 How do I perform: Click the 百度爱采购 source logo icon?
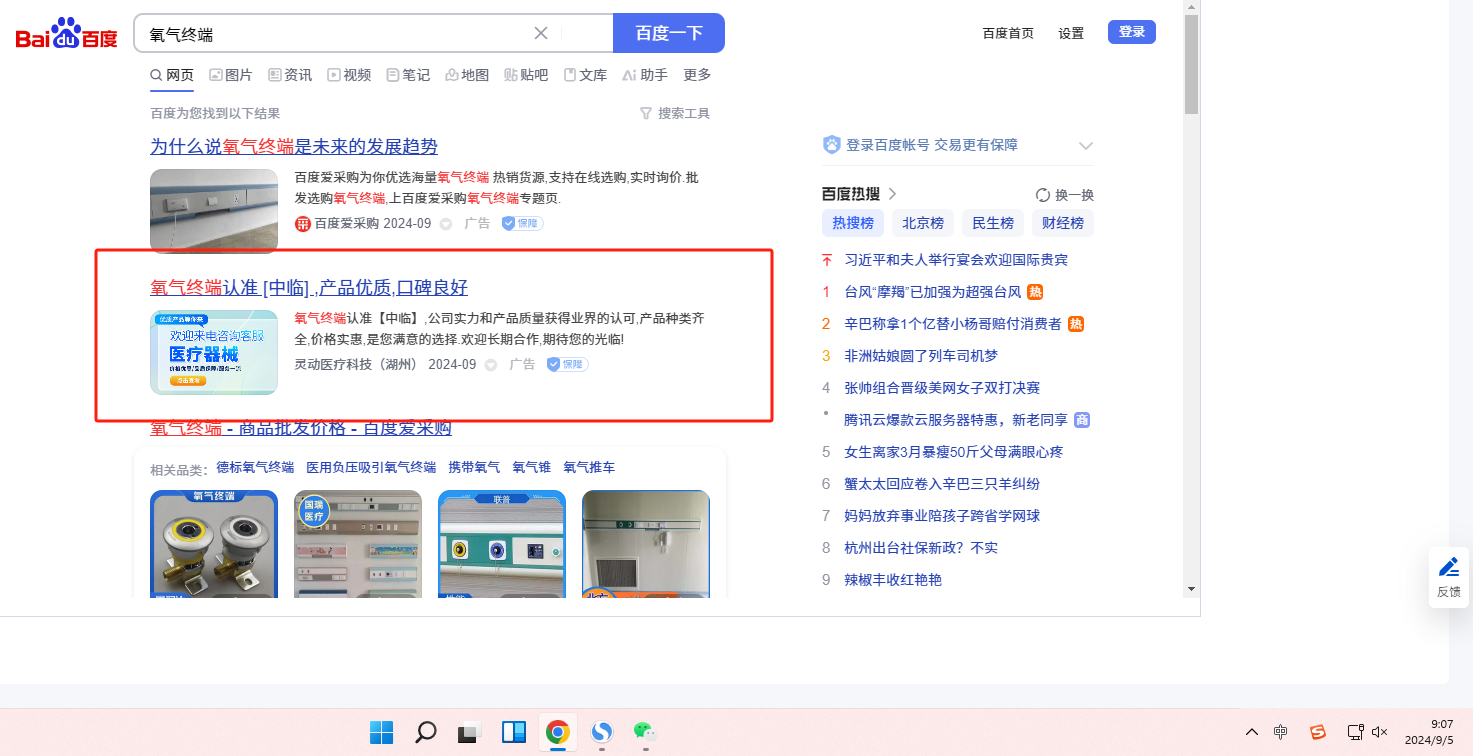(303, 223)
